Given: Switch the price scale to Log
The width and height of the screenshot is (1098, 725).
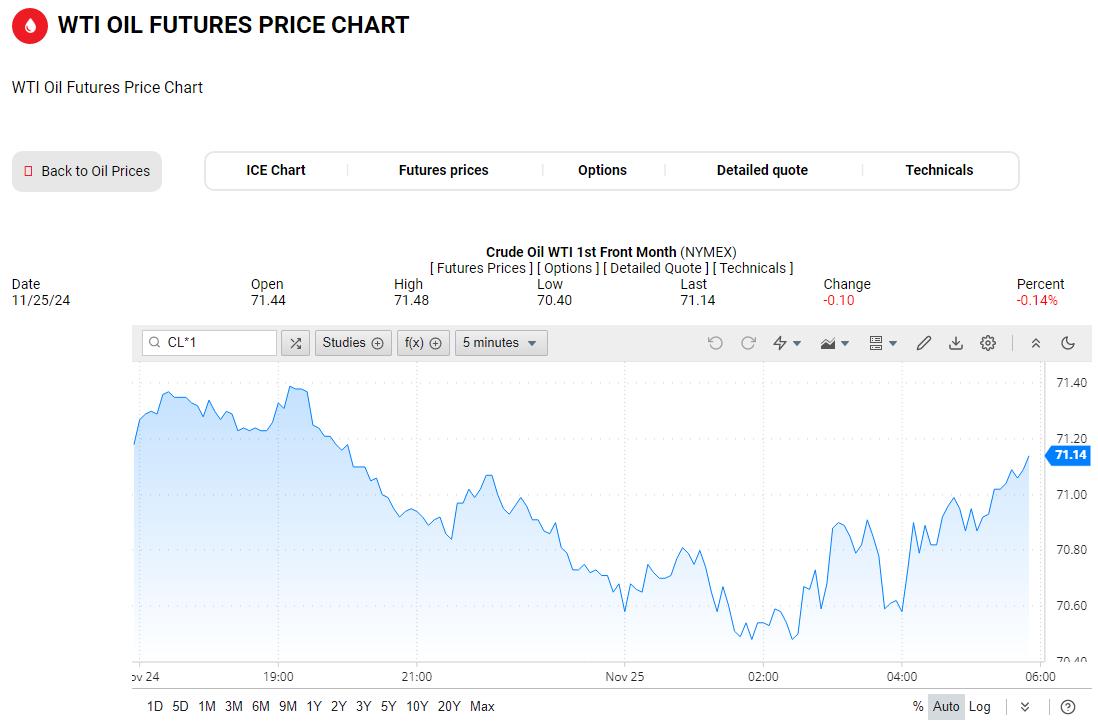Looking at the screenshot, I should 980,707.
